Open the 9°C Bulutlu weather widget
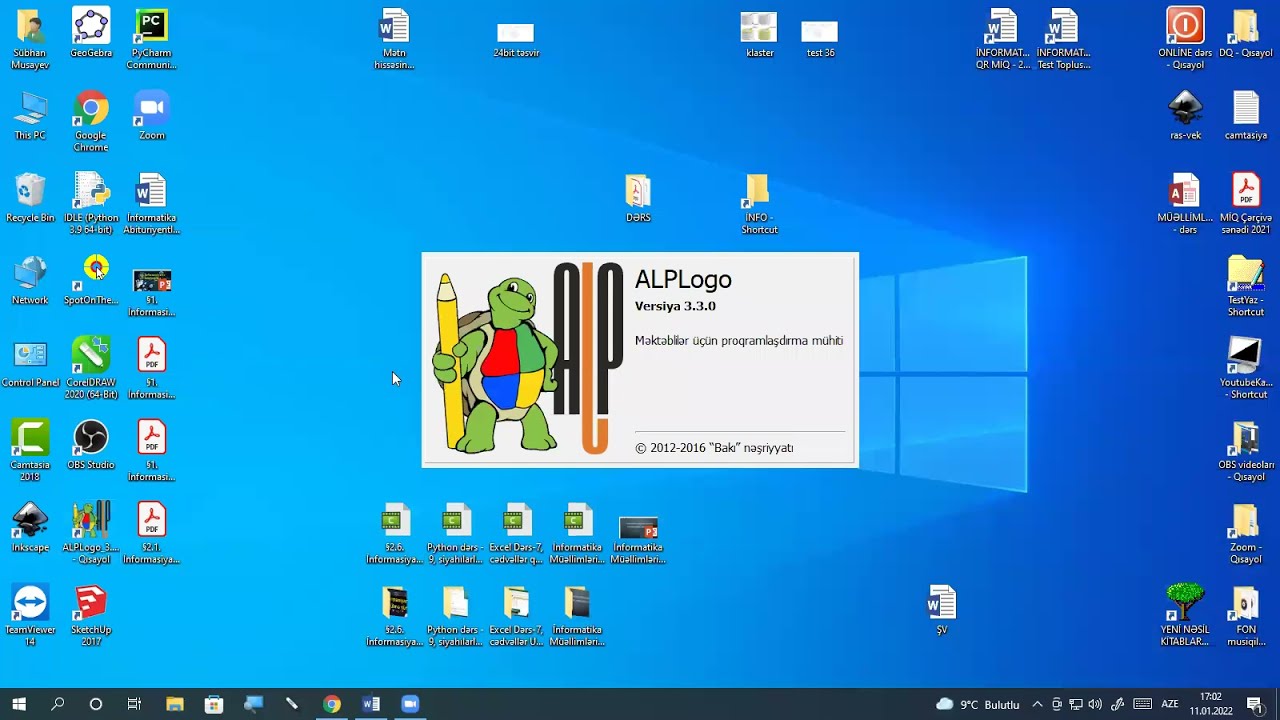 (978, 704)
